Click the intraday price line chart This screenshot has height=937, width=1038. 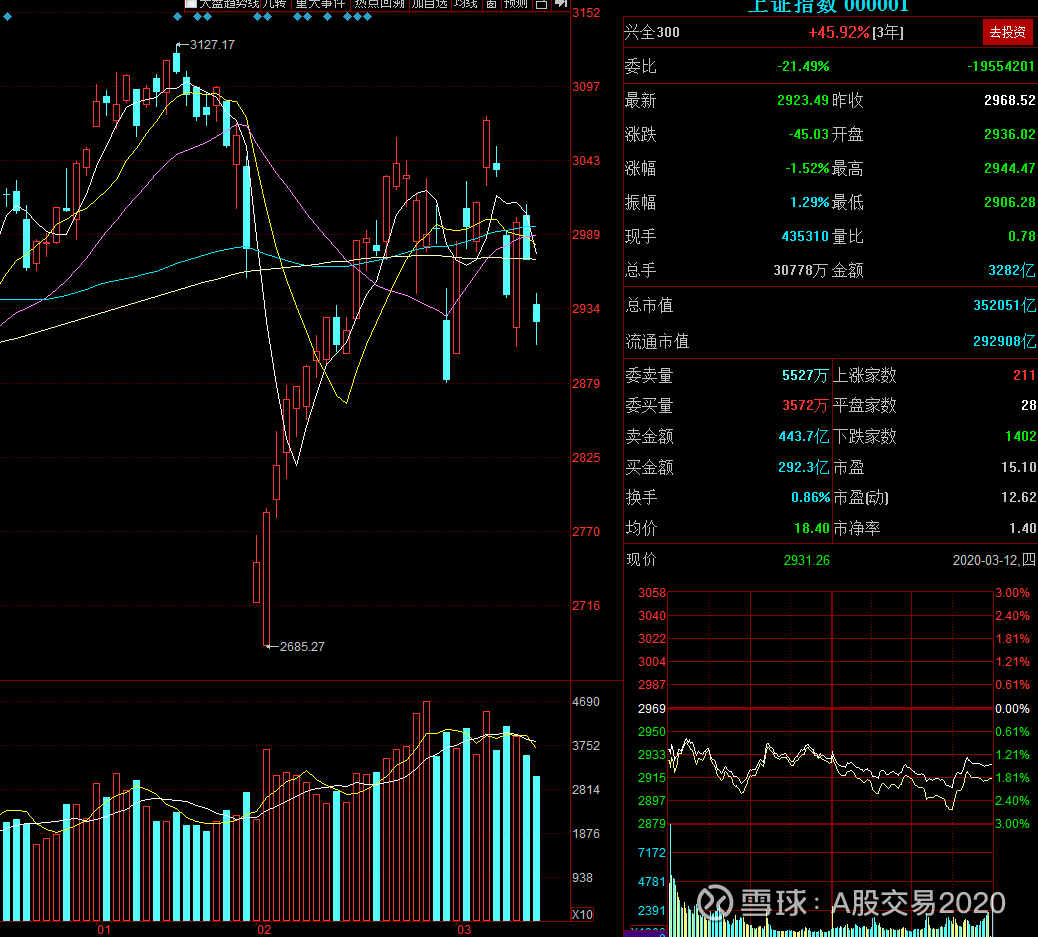point(831,772)
